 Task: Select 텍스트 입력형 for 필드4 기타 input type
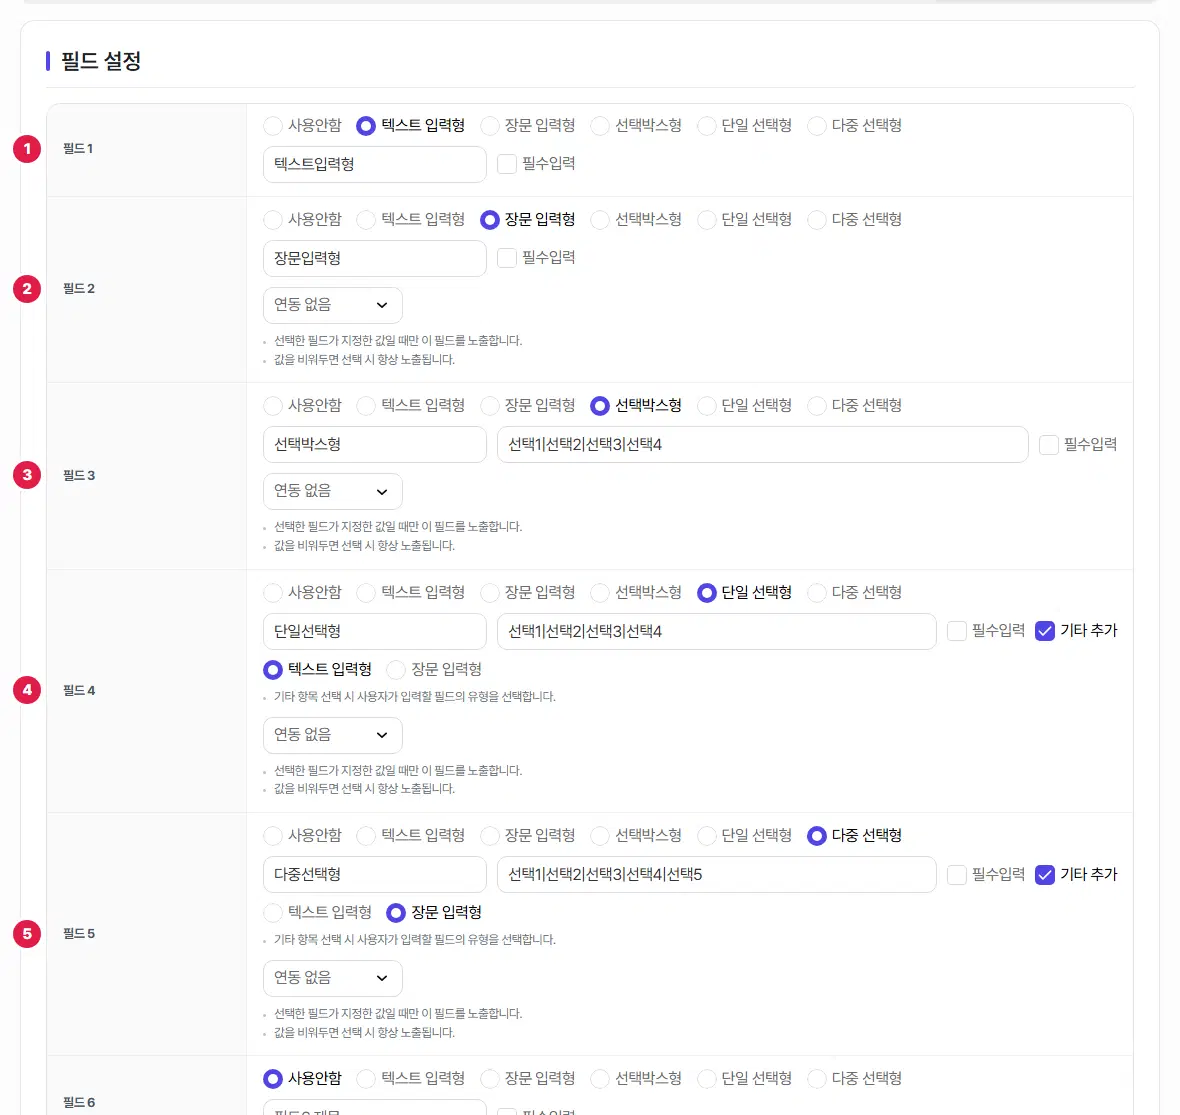point(272,670)
